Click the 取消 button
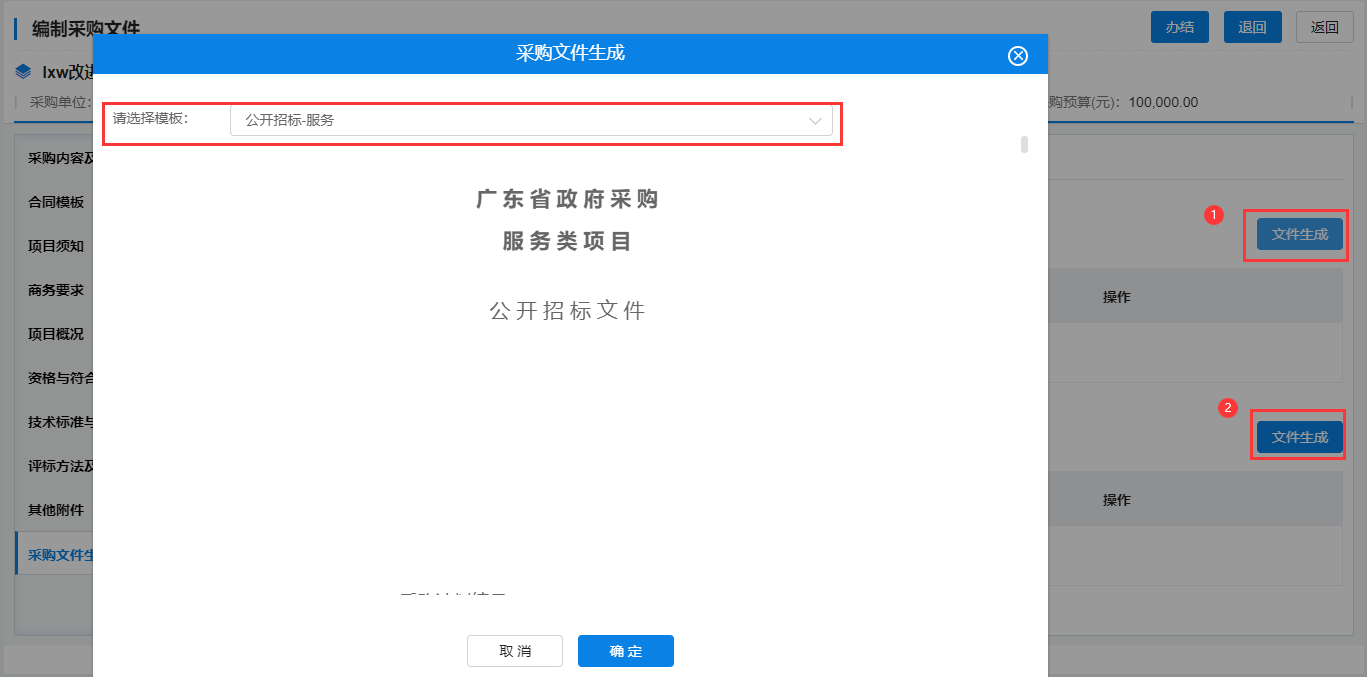The height and width of the screenshot is (677, 1367). pos(515,651)
